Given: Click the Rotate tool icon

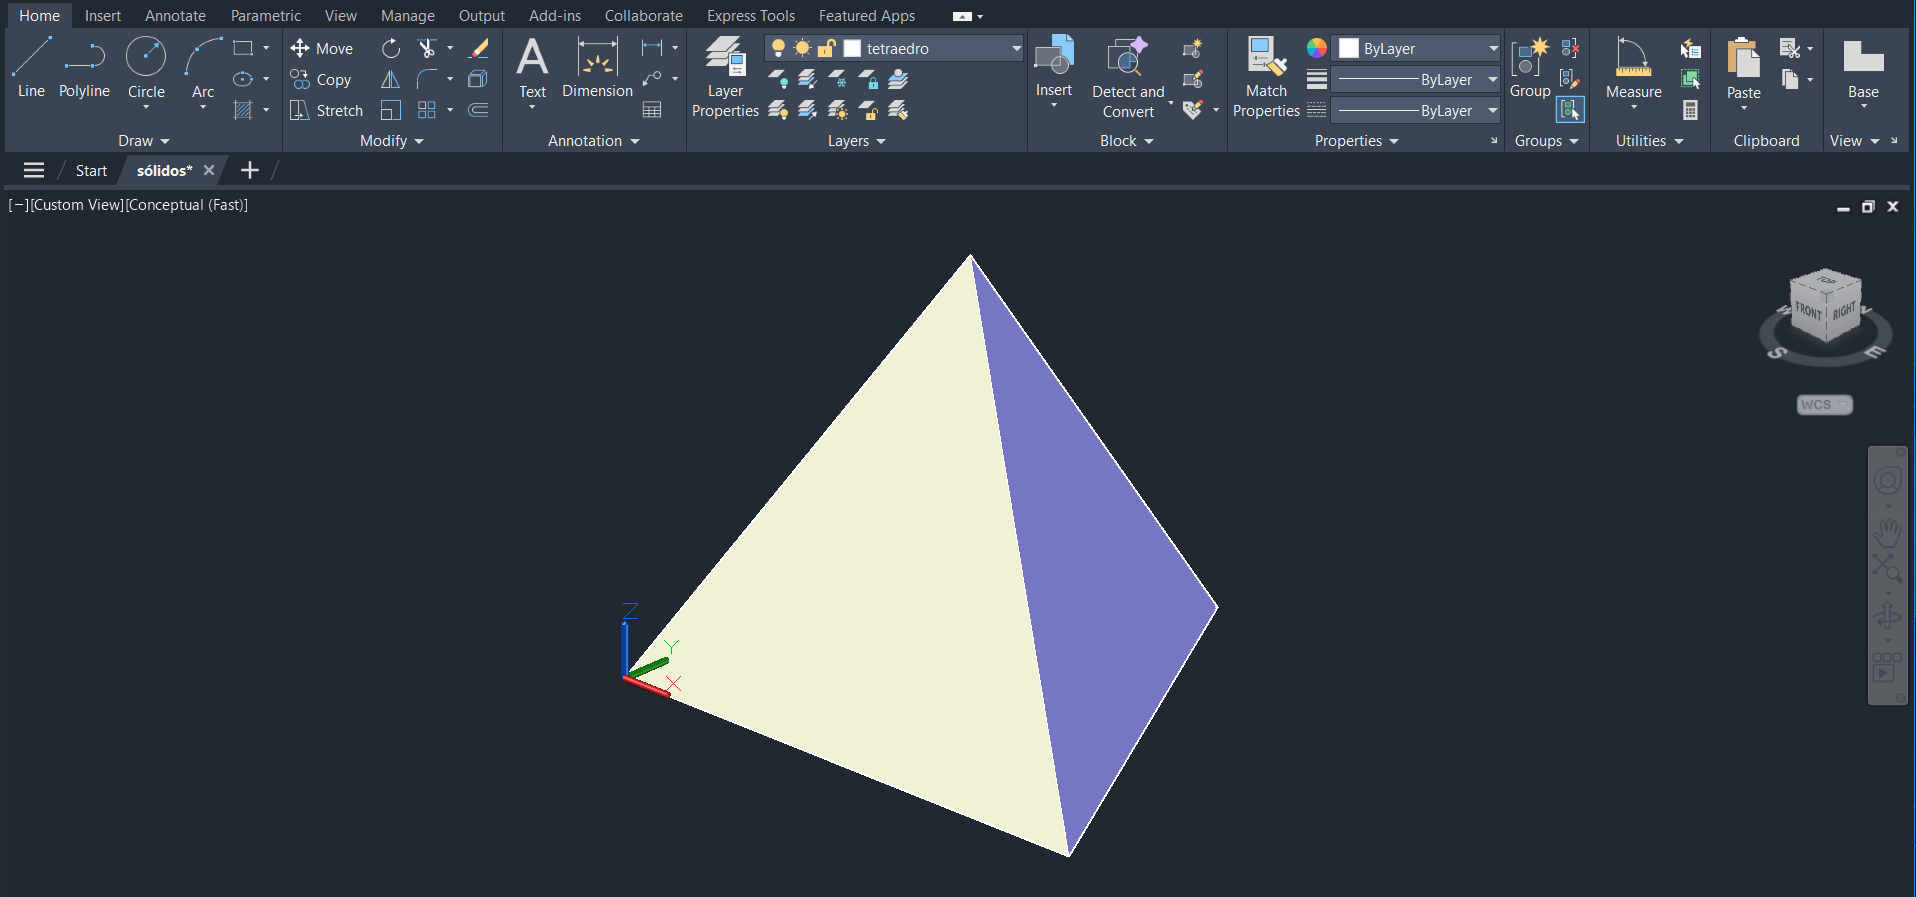Looking at the screenshot, I should (x=391, y=48).
